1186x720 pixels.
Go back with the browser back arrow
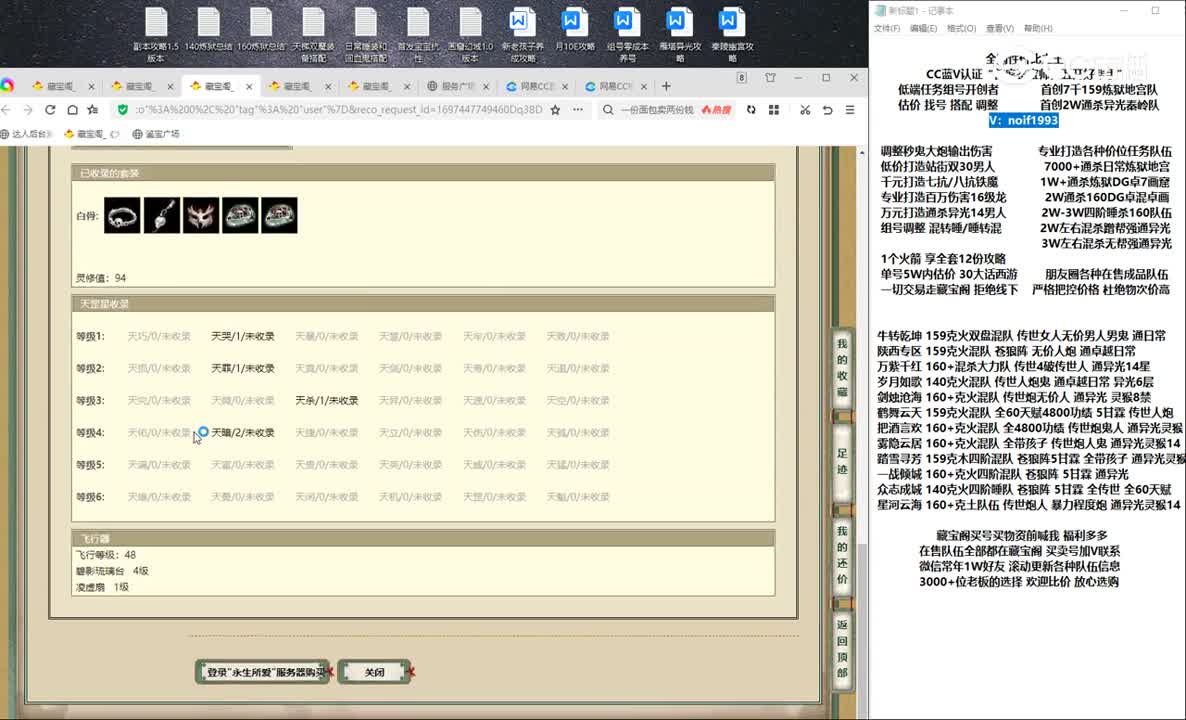point(6,110)
